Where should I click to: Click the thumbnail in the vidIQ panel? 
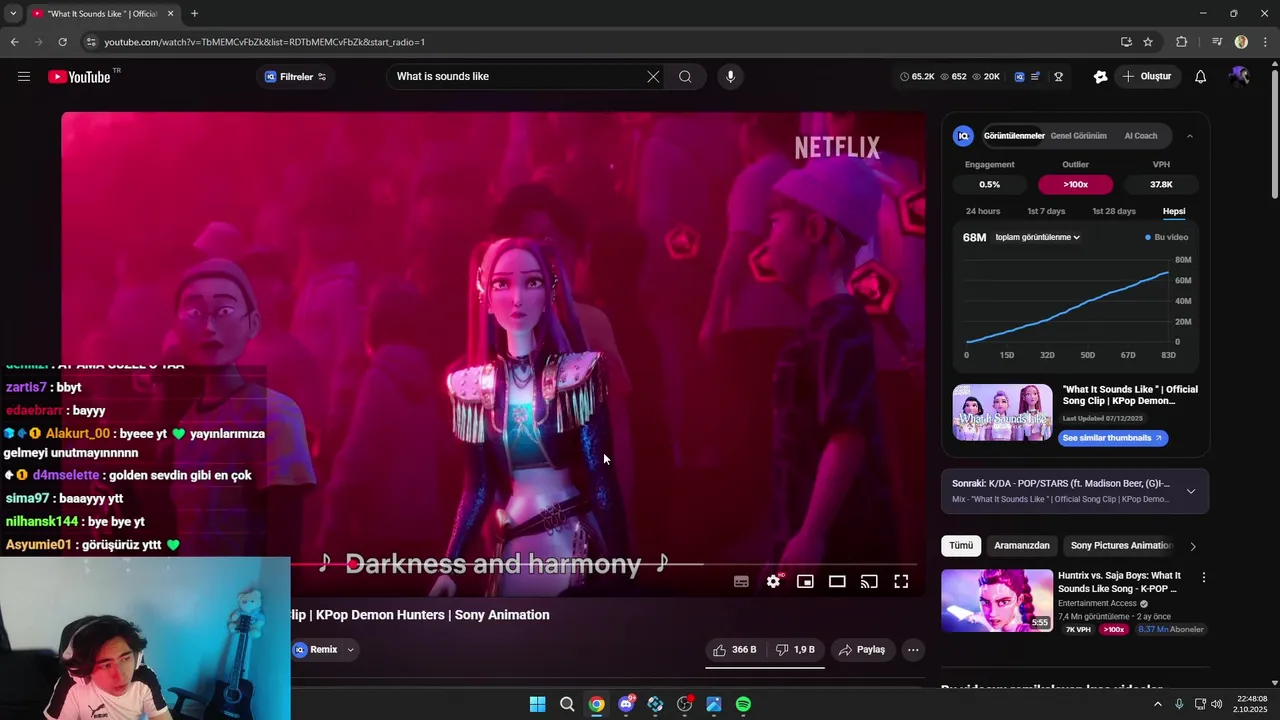tap(1002, 413)
